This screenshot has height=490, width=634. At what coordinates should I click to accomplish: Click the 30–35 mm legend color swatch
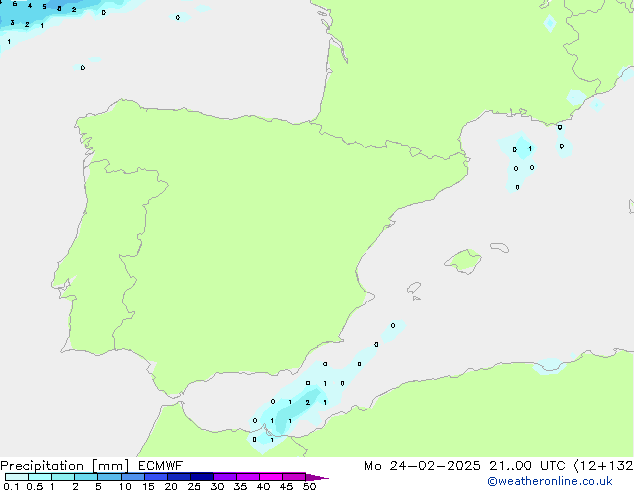[224, 477]
